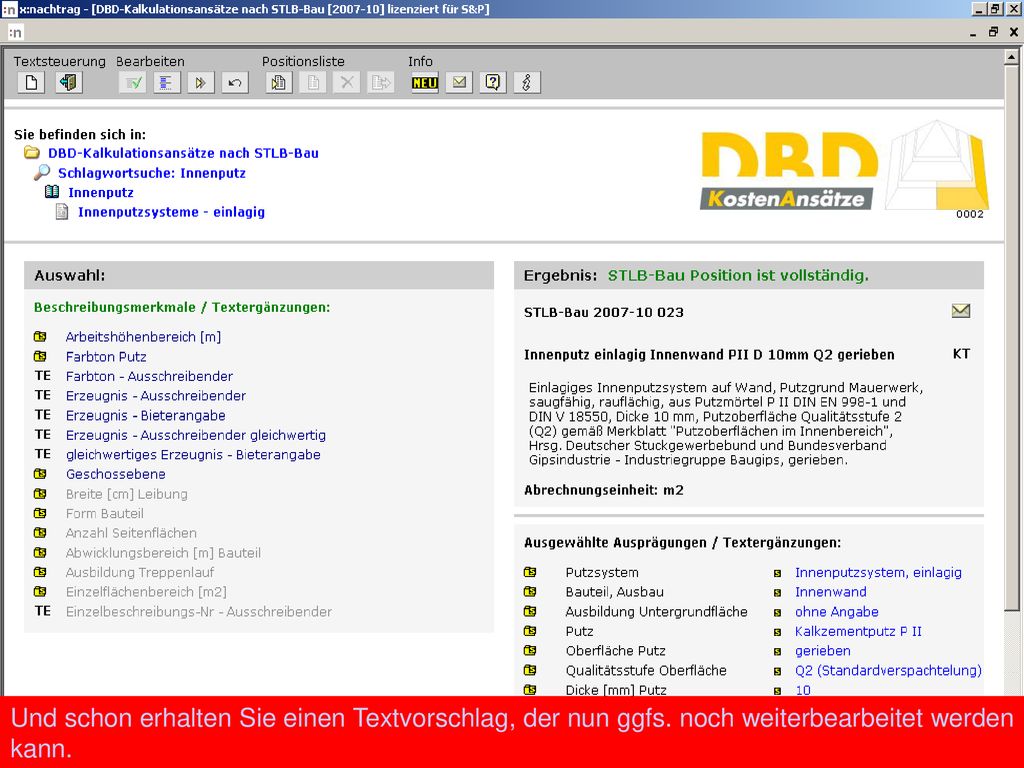Image resolution: width=1024 pixels, height=768 pixels.
Task: Select Erzeugnis - Ausschreibender gleichwertig link
Action: (196, 435)
